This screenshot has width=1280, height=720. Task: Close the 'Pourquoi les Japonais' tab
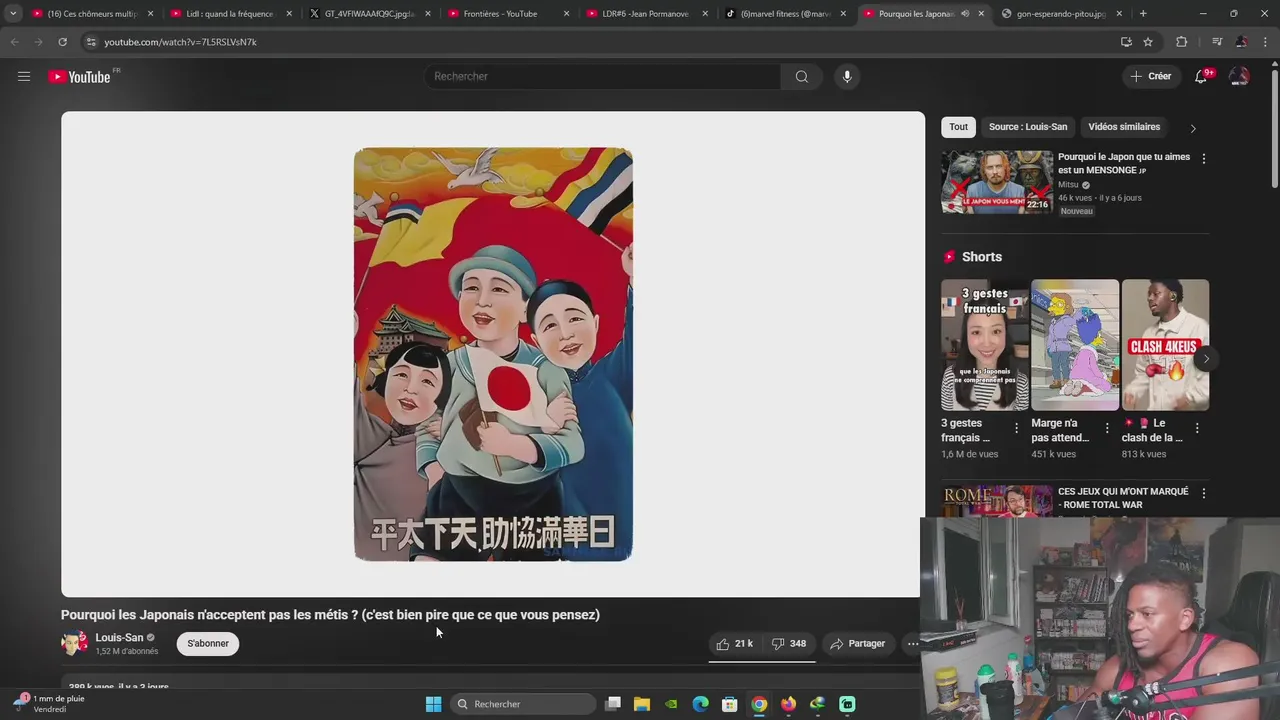(981, 14)
